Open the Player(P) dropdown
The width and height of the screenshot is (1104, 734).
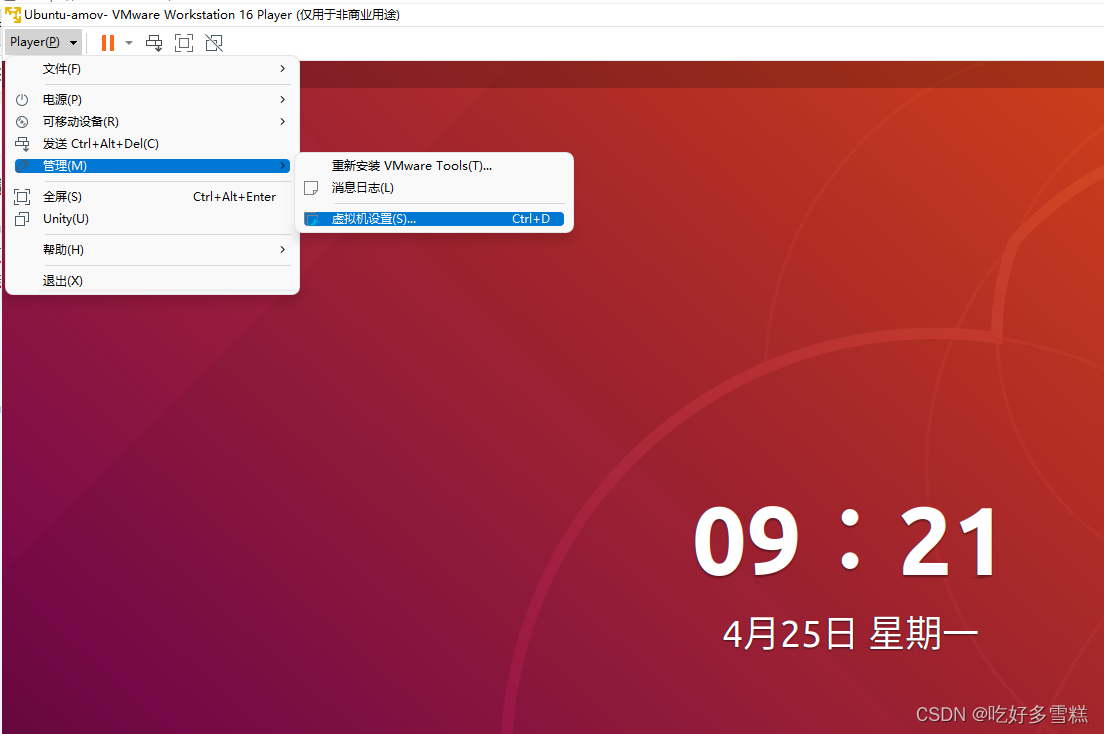pyautogui.click(x=42, y=42)
